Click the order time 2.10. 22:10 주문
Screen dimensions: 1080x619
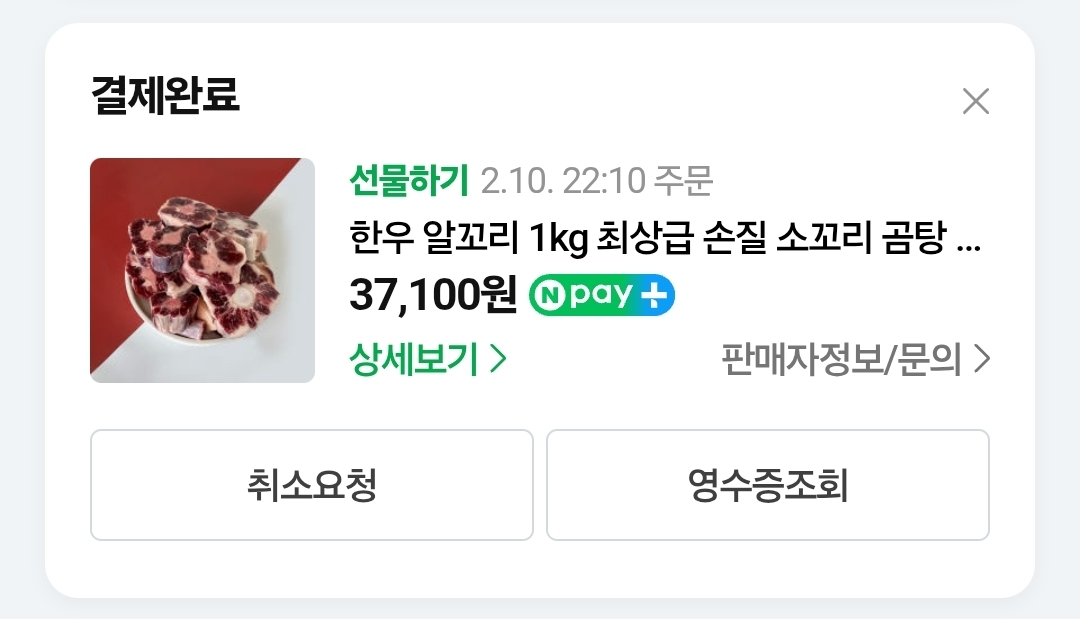coord(596,180)
